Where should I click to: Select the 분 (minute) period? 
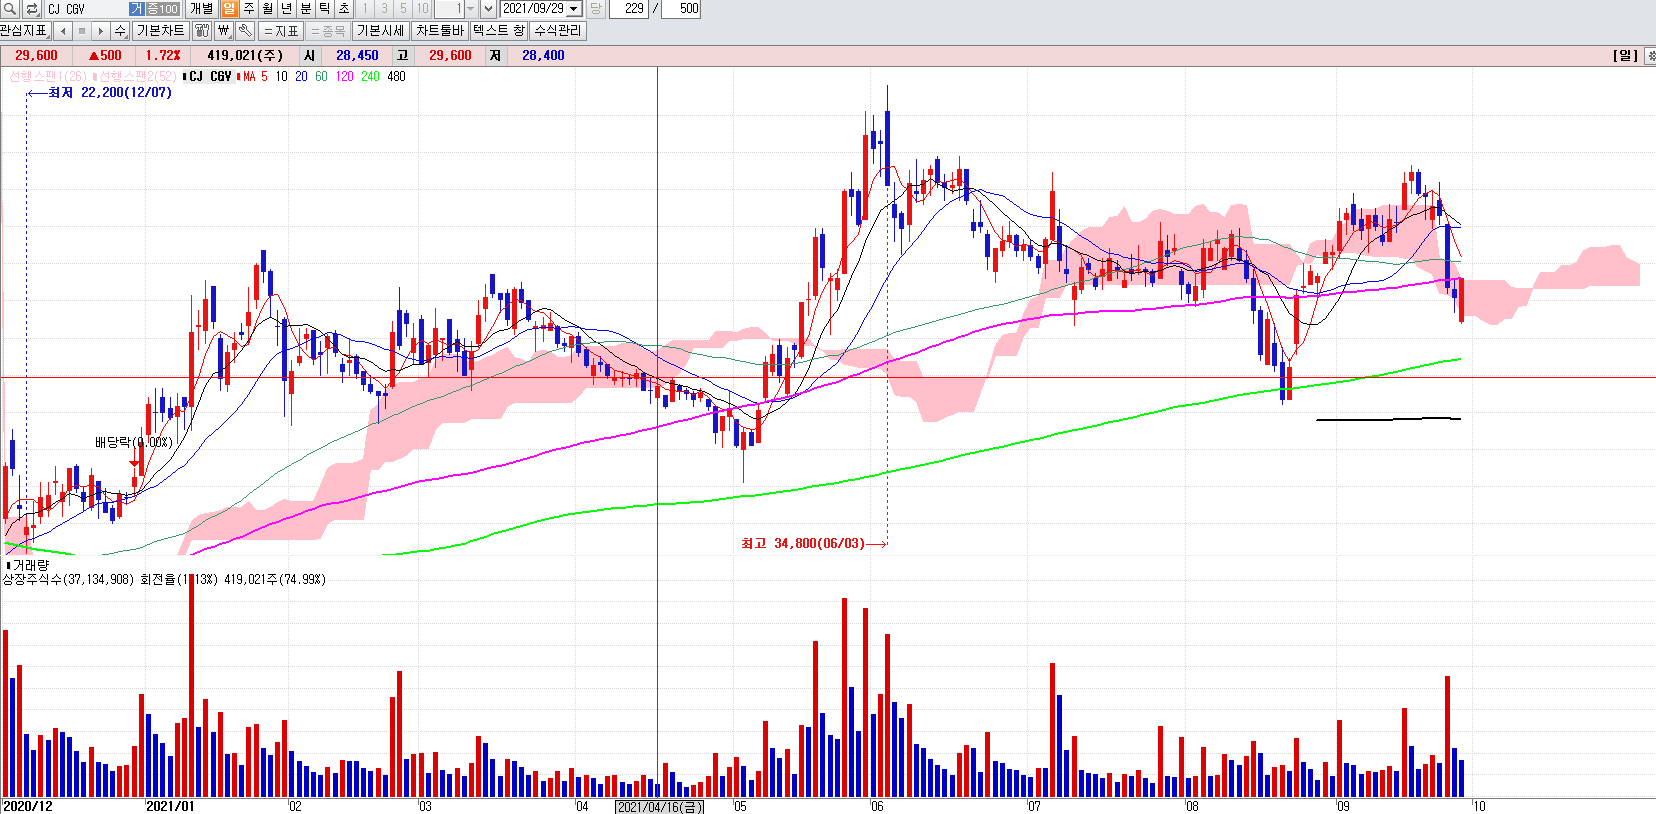306,9
